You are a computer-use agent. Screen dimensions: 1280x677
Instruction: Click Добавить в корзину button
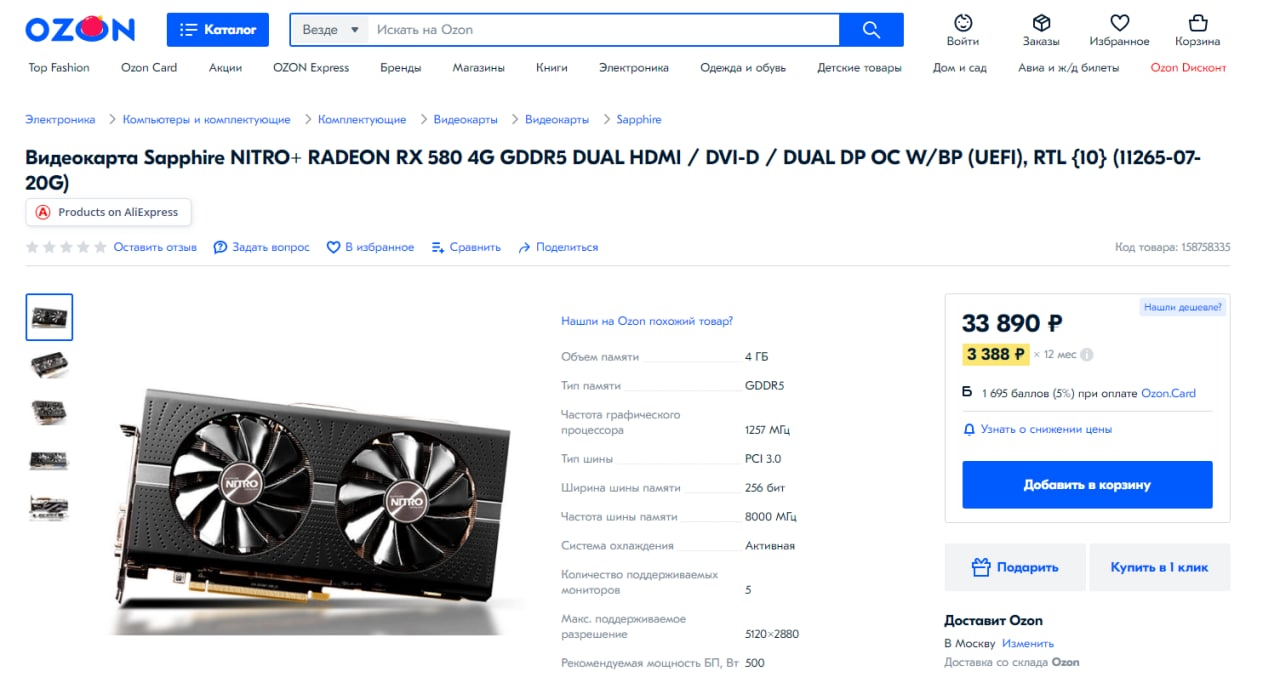[1087, 485]
